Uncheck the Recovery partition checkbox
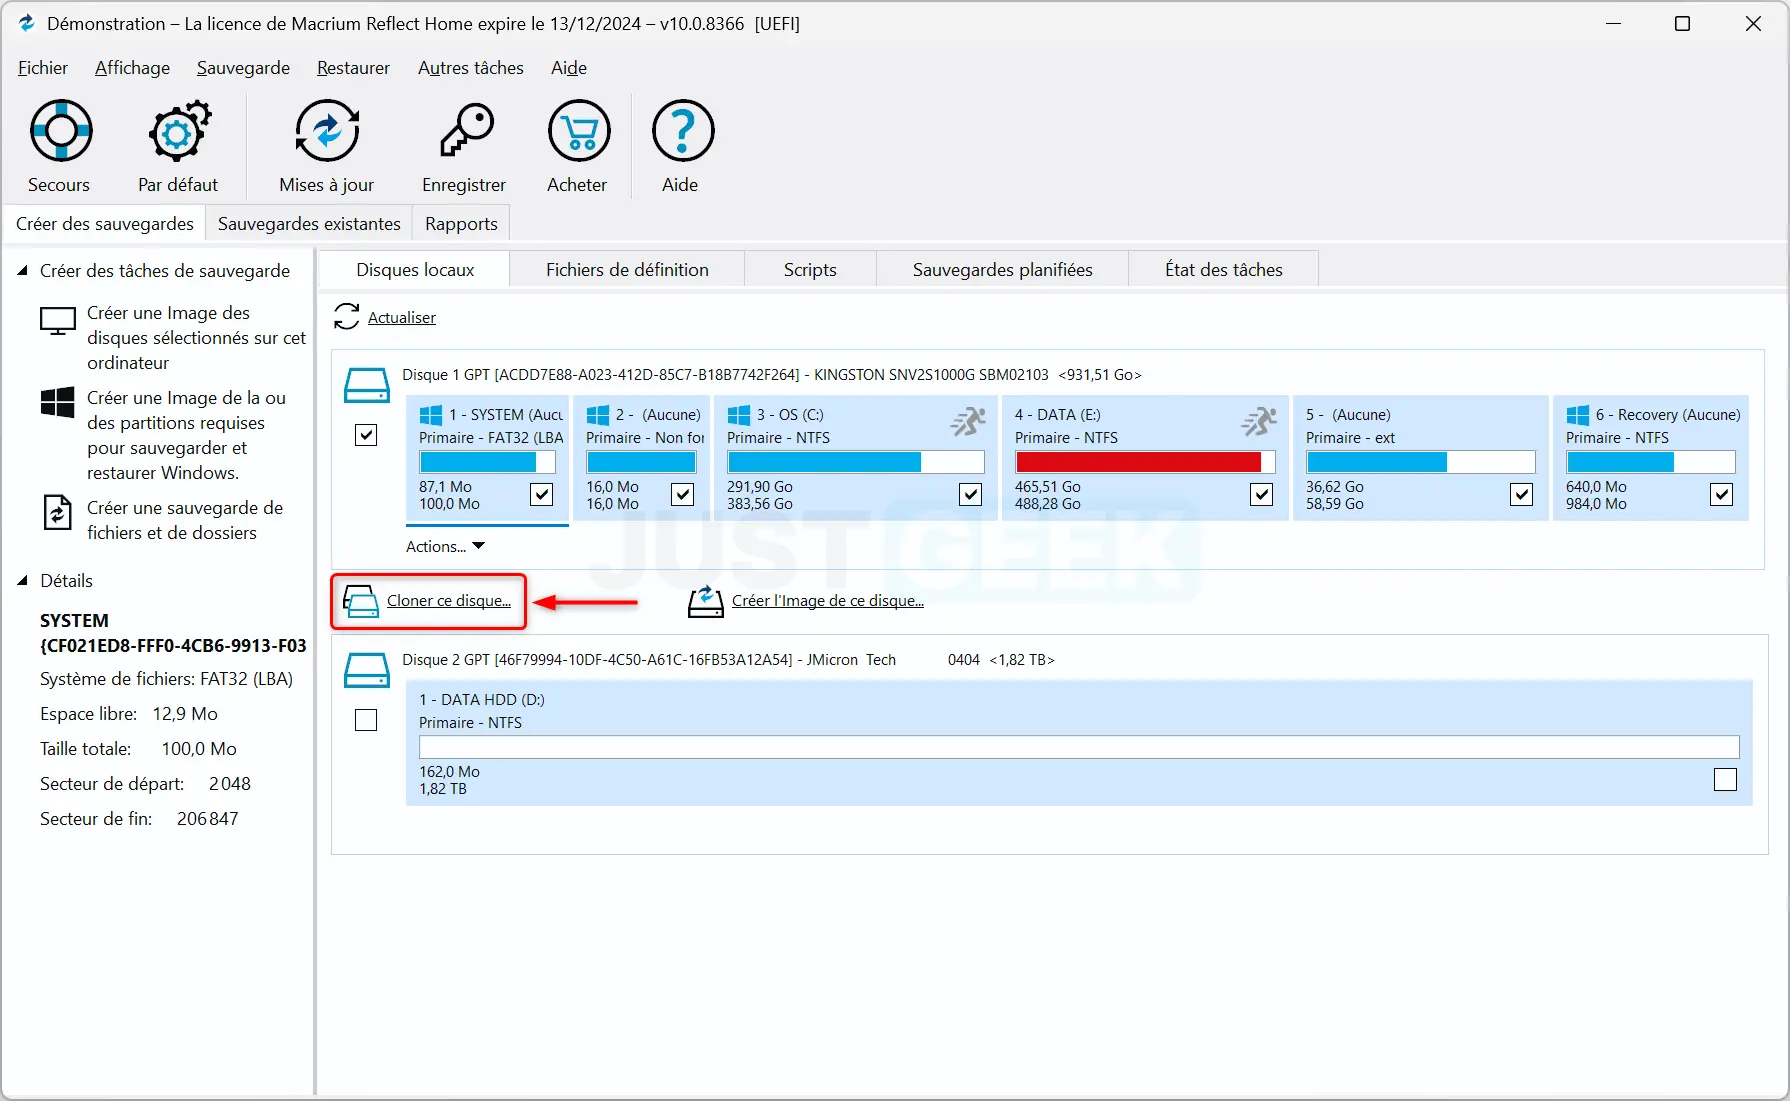 1722,494
